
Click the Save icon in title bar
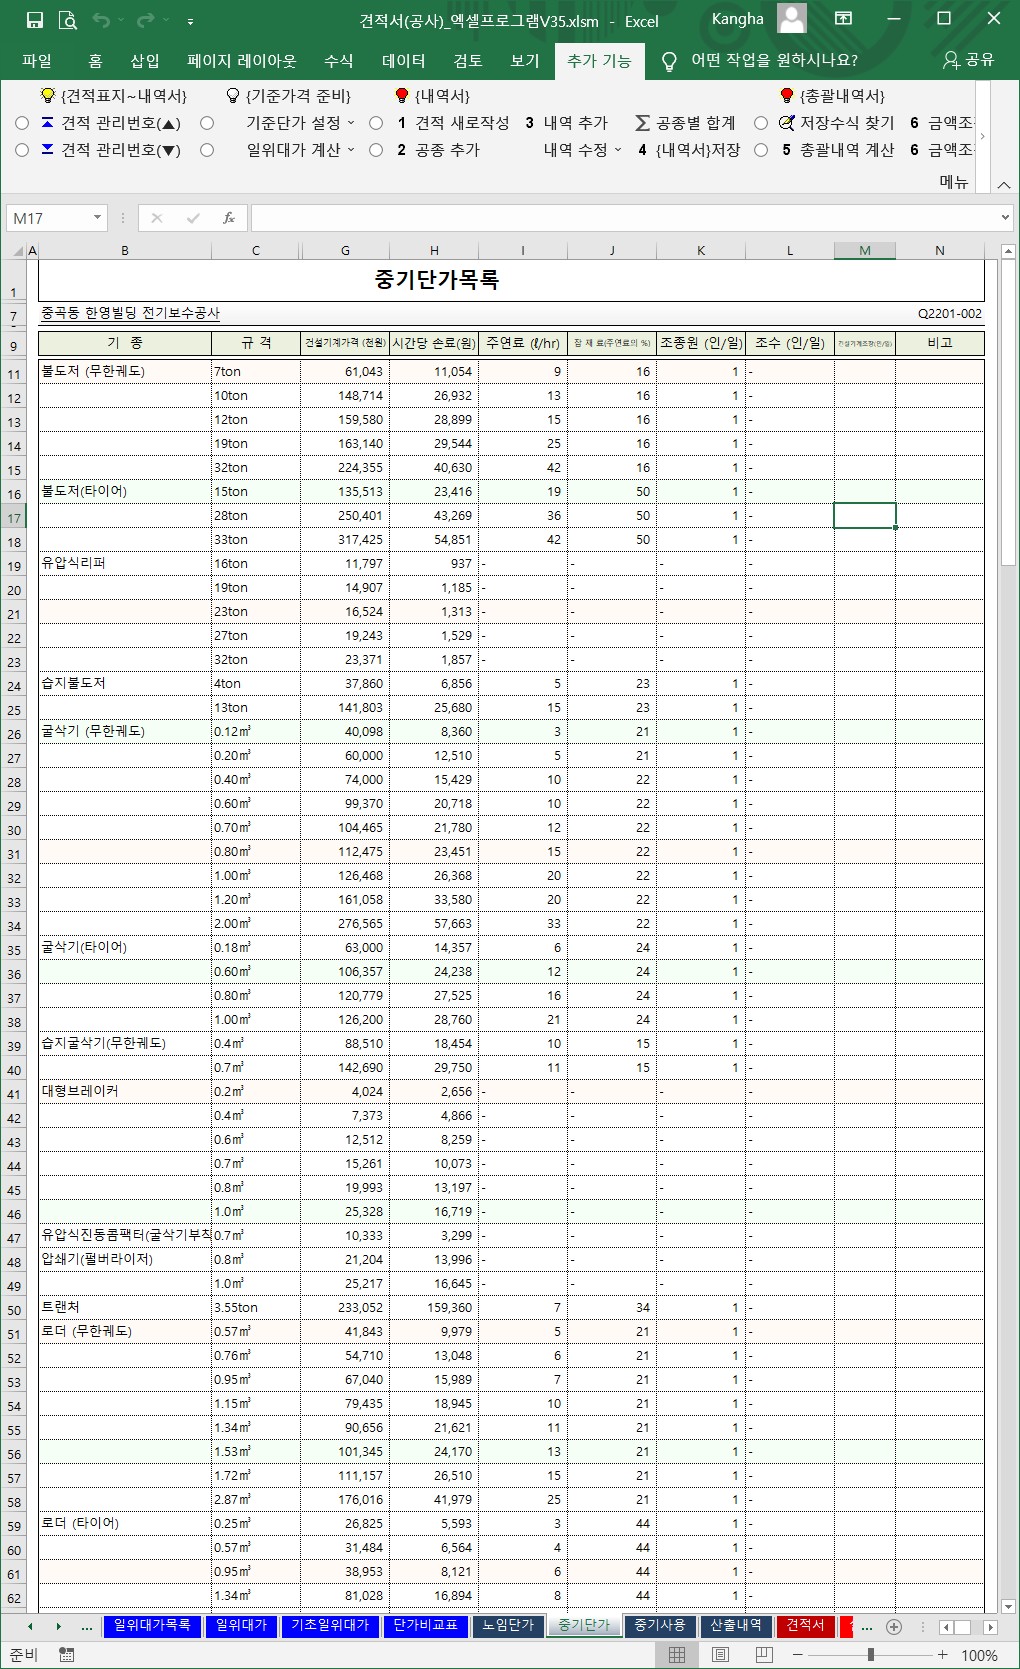34,20
